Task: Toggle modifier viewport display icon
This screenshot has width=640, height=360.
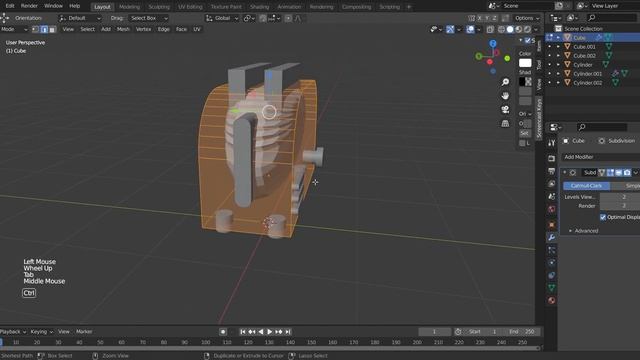Action: [x=619, y=173]
